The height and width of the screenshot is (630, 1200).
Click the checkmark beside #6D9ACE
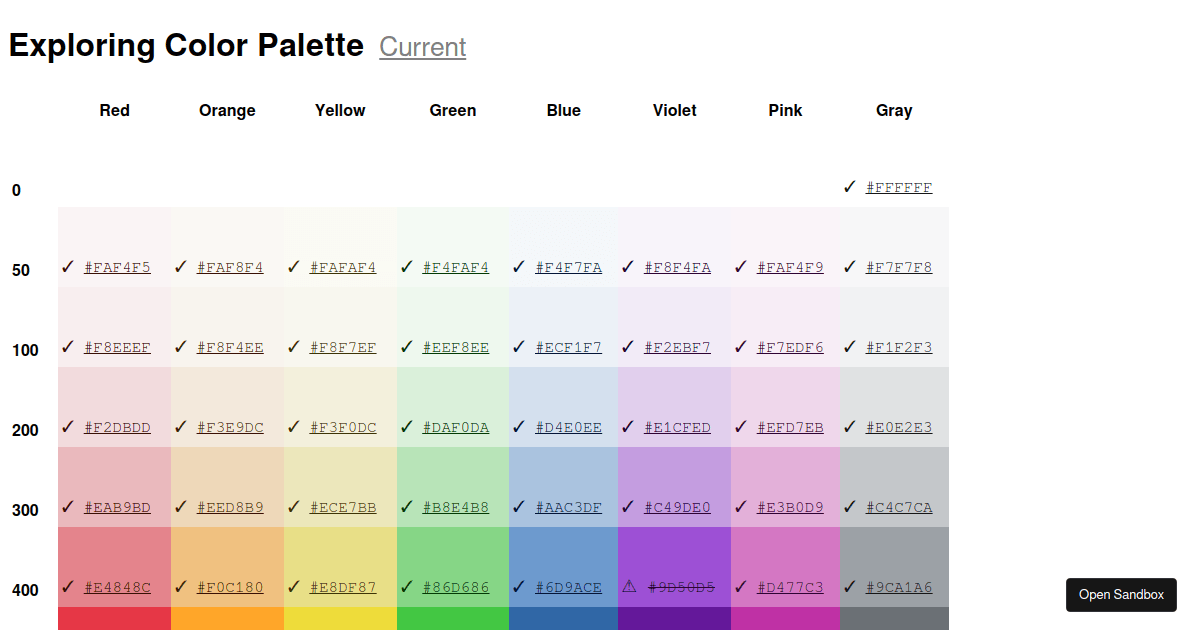tap(518, 587)
